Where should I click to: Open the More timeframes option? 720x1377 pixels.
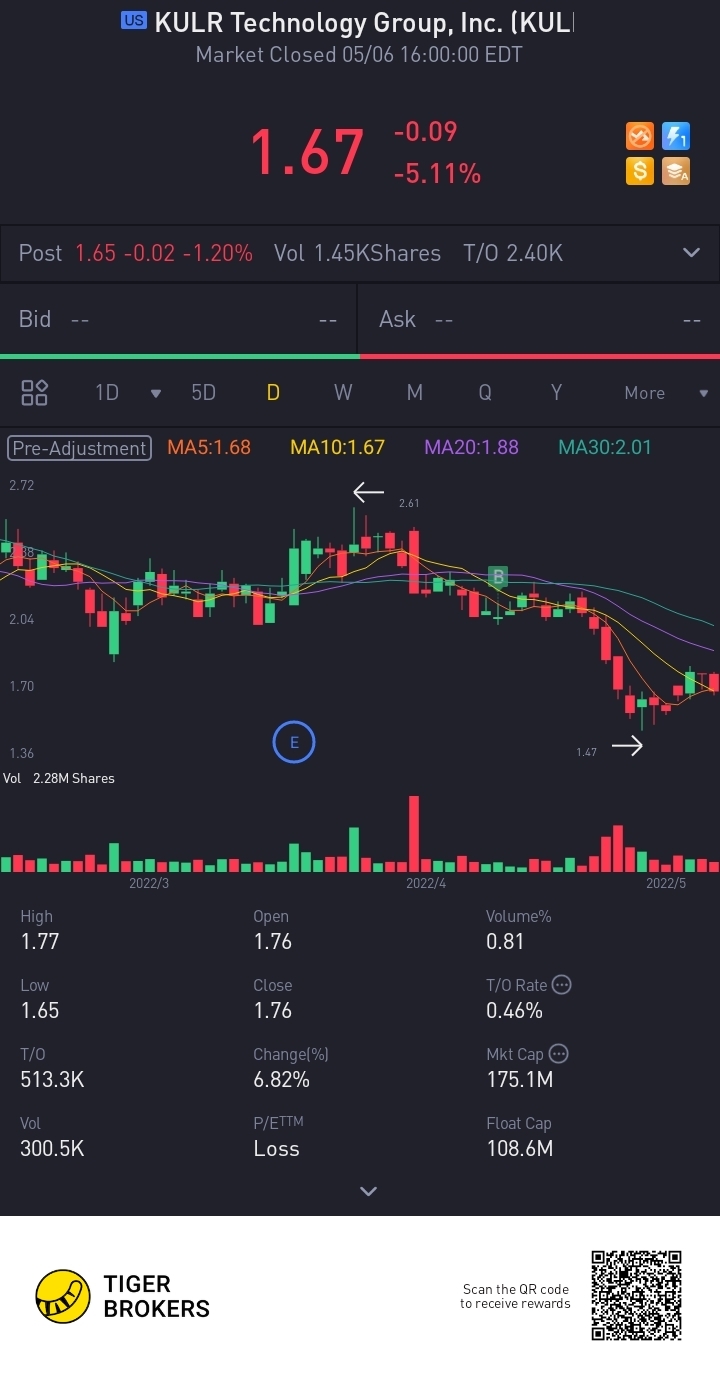(x=645, y=393)
